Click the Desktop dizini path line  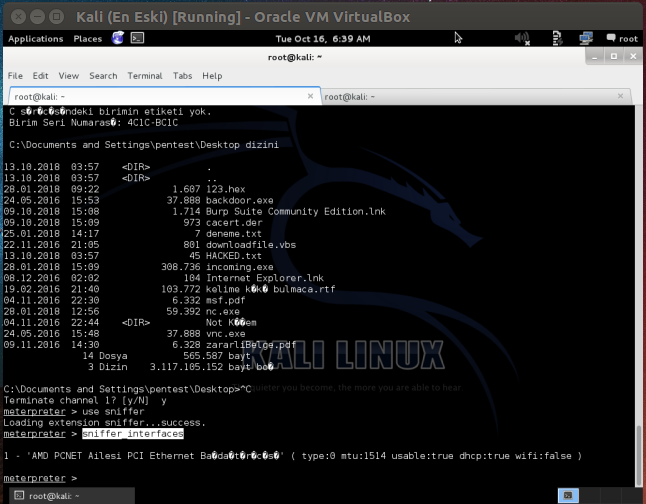[x=144, y=145]
